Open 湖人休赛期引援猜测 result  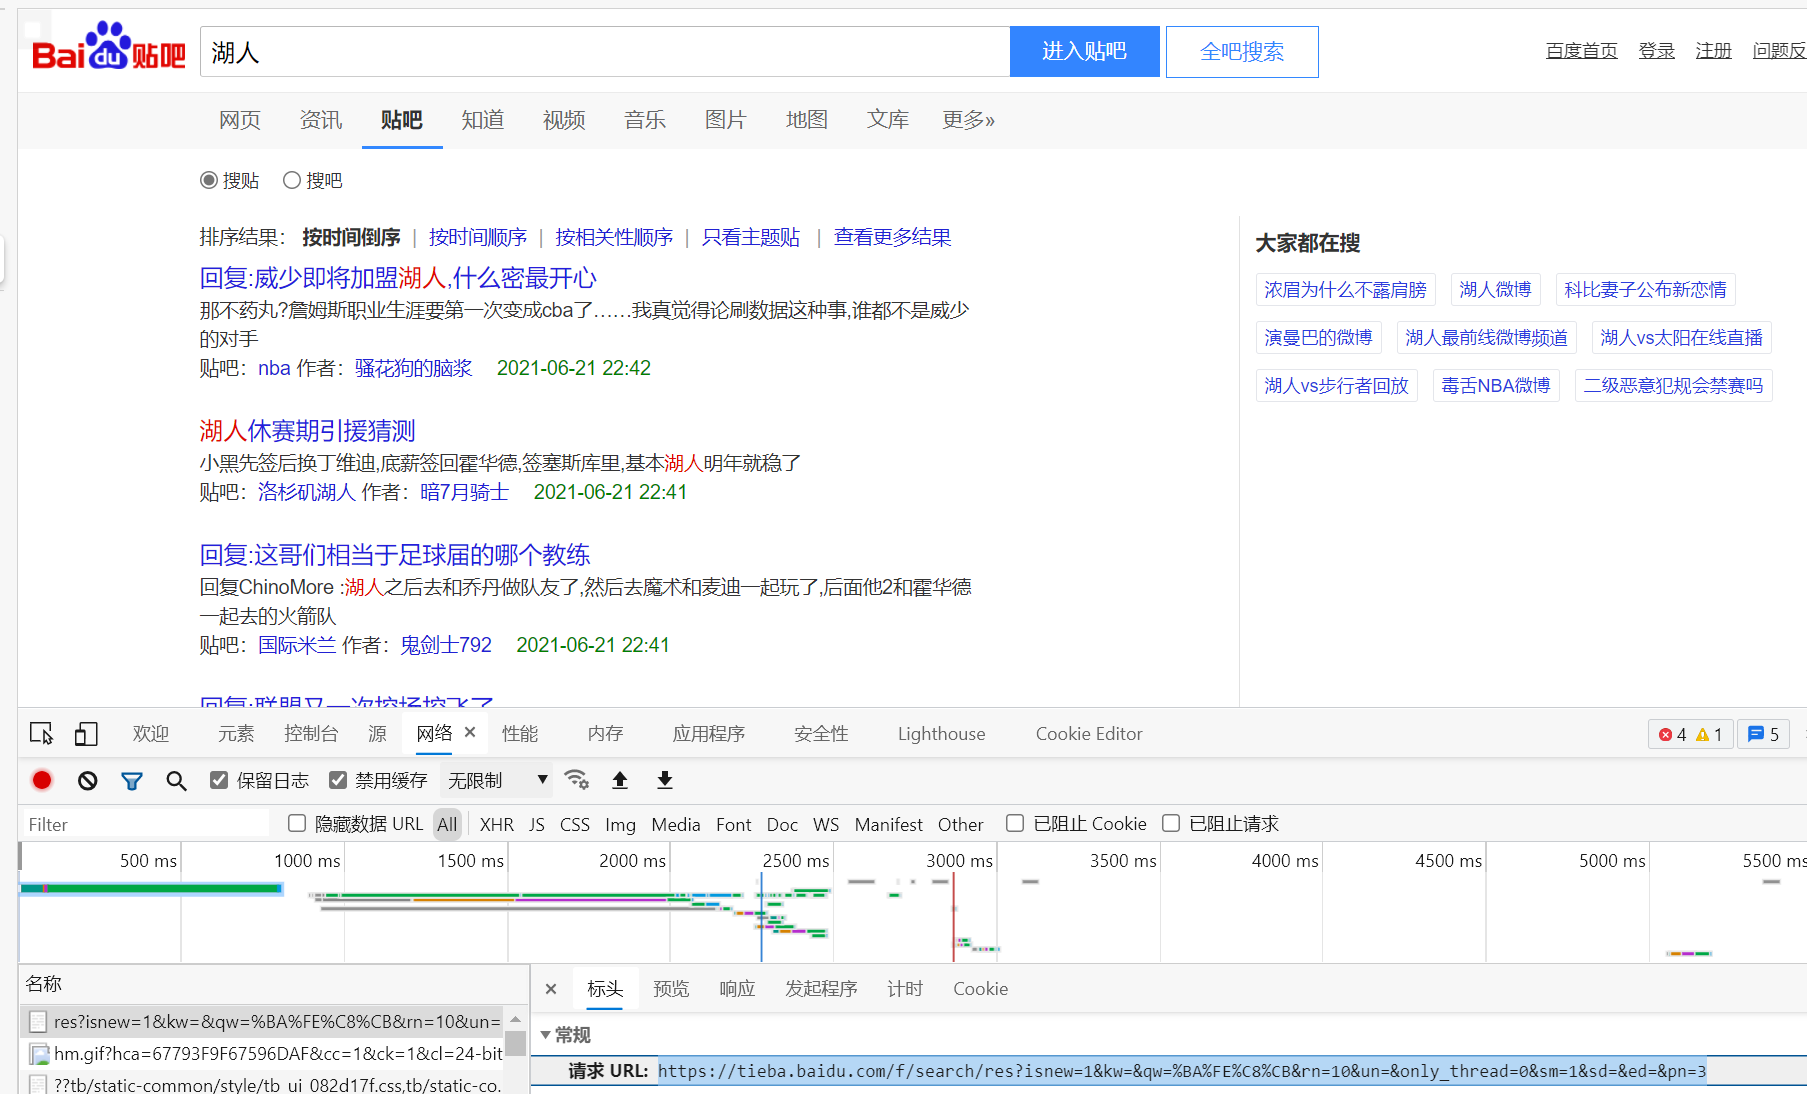(307, 431)
